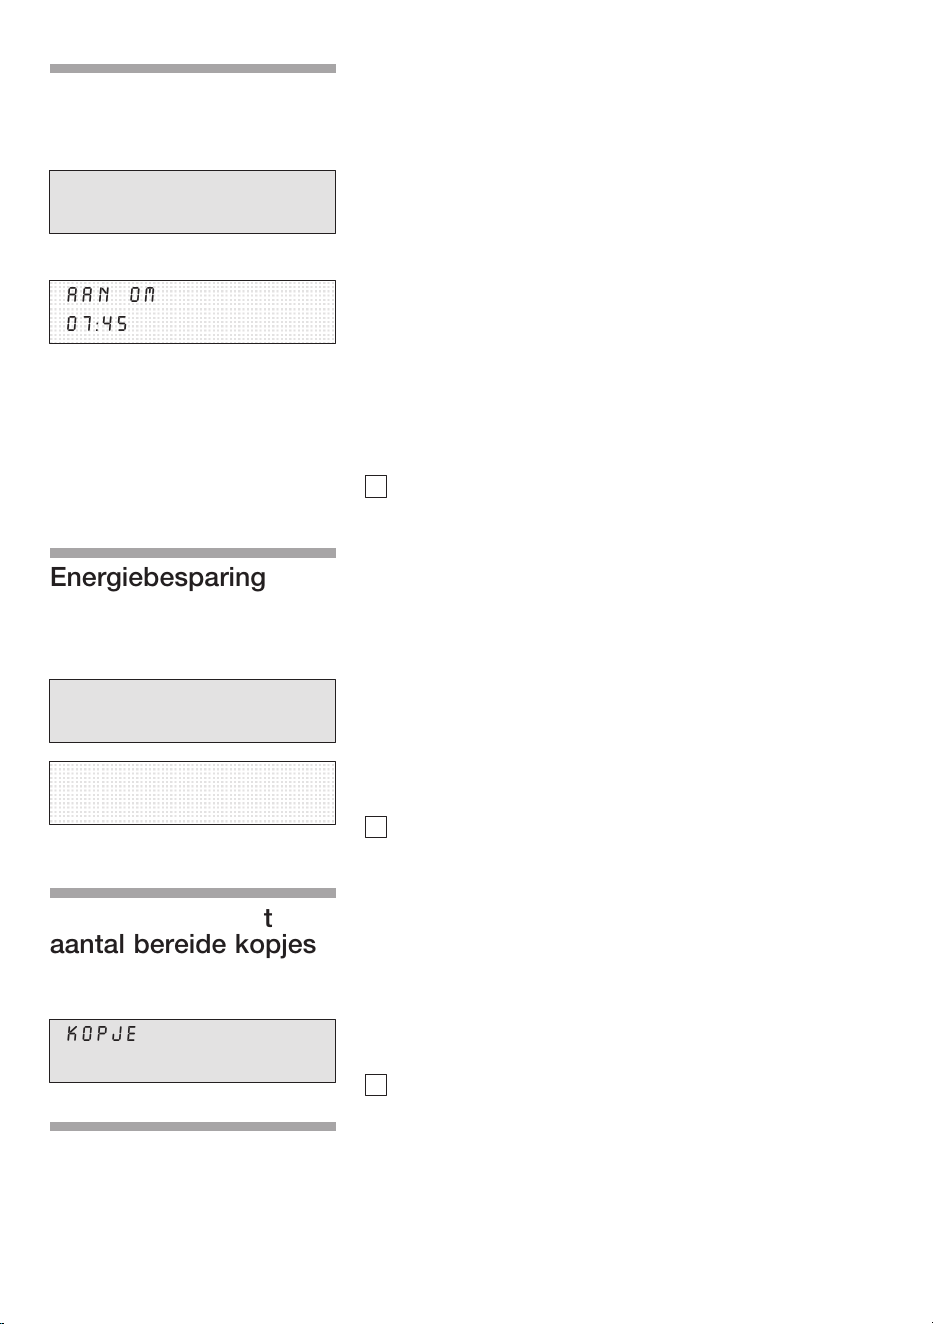Tick the empty box below the 07:45 display
The image size is (933, 1324).
(x=376, y=487)
